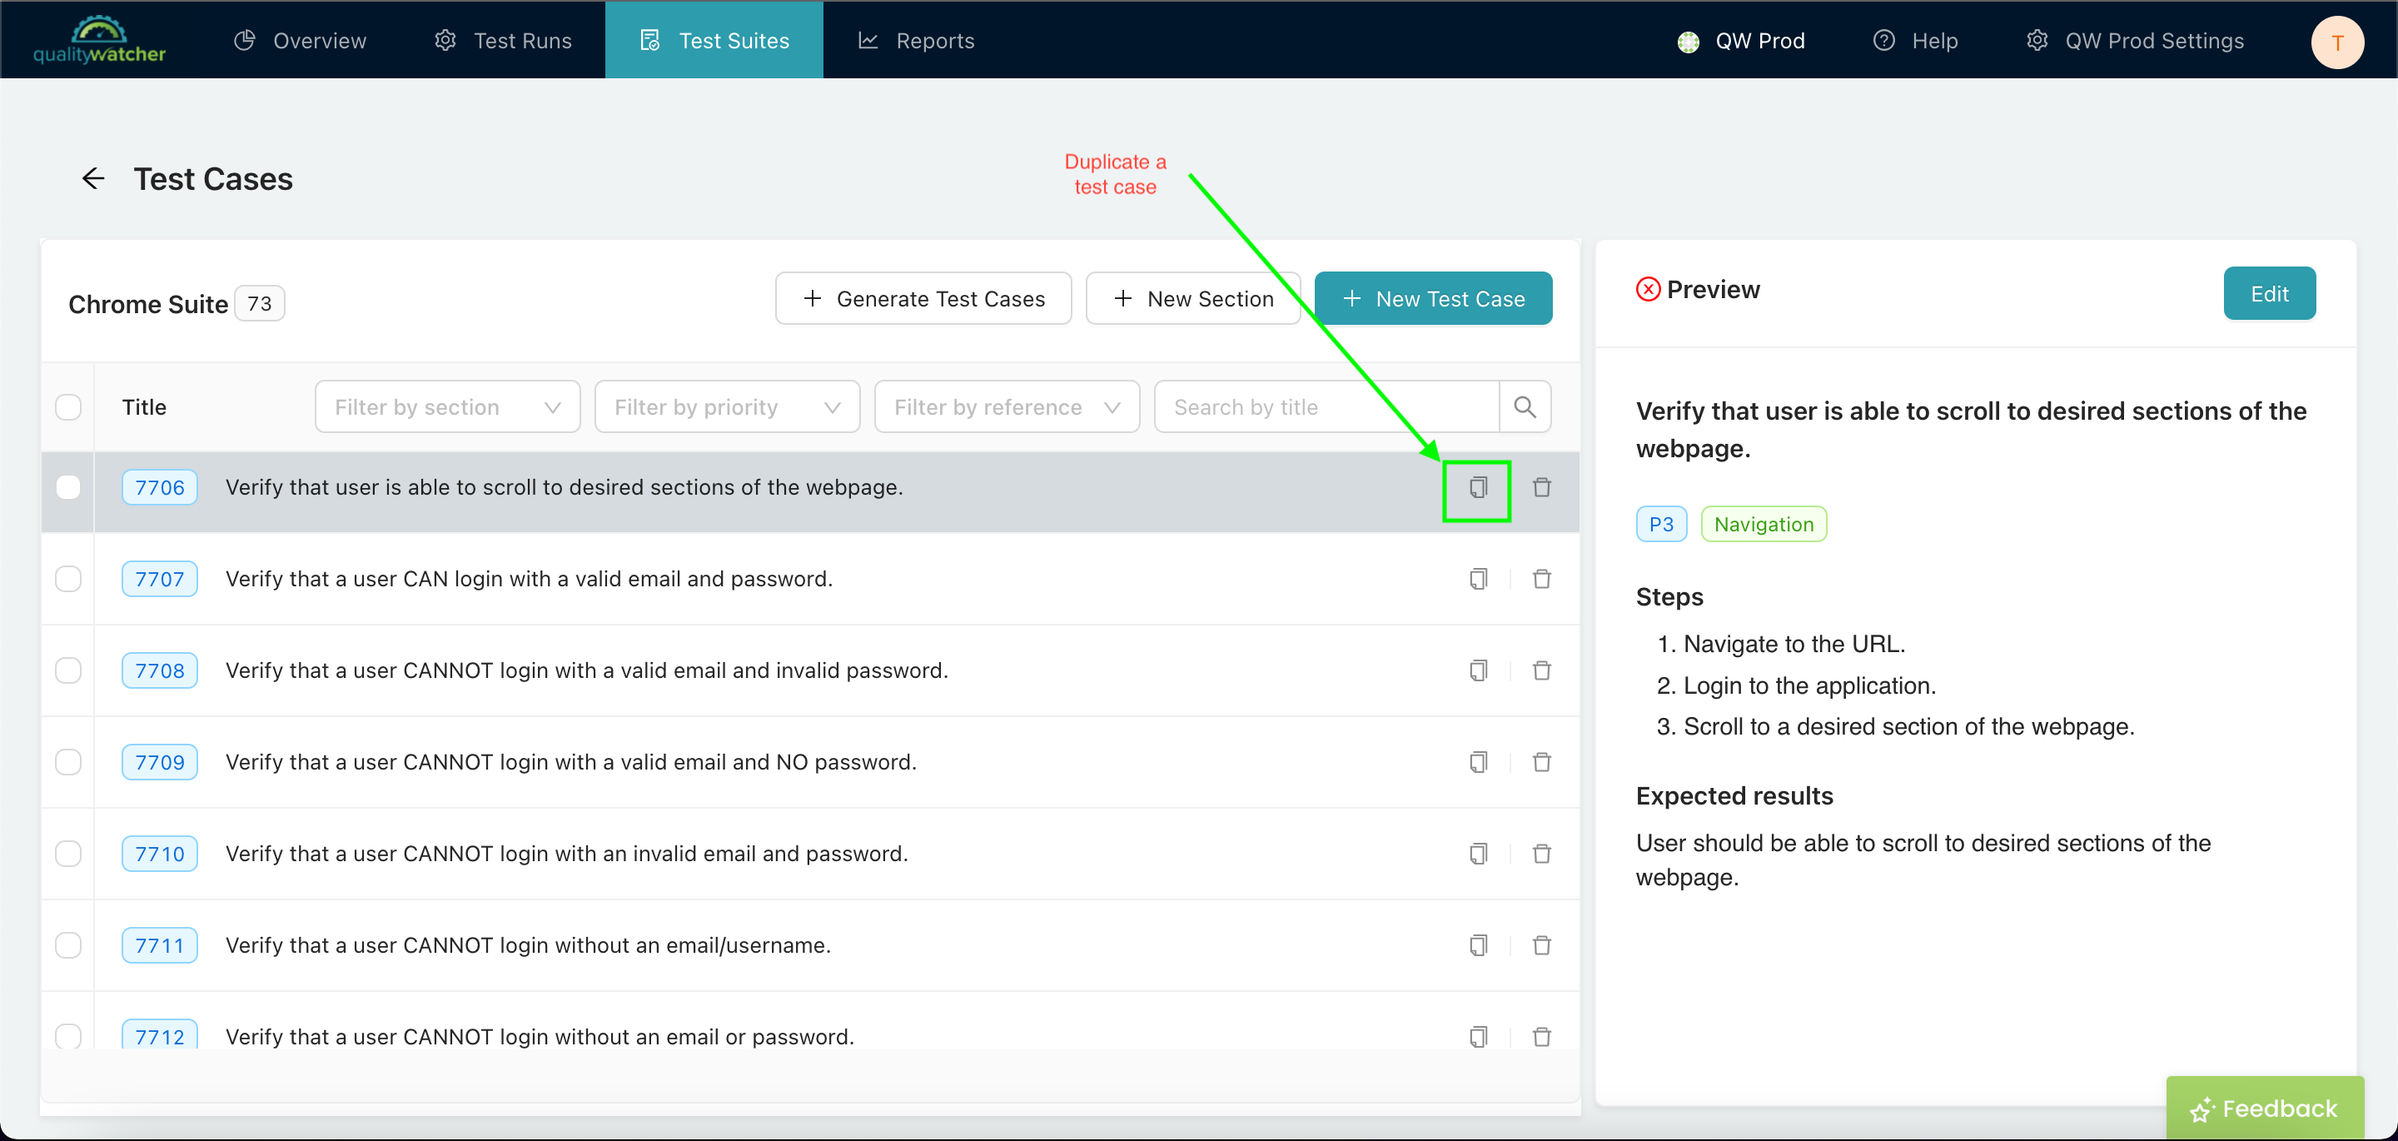2398x1141 pixels.
Task: Open the Reports tab
Action: 916,41
